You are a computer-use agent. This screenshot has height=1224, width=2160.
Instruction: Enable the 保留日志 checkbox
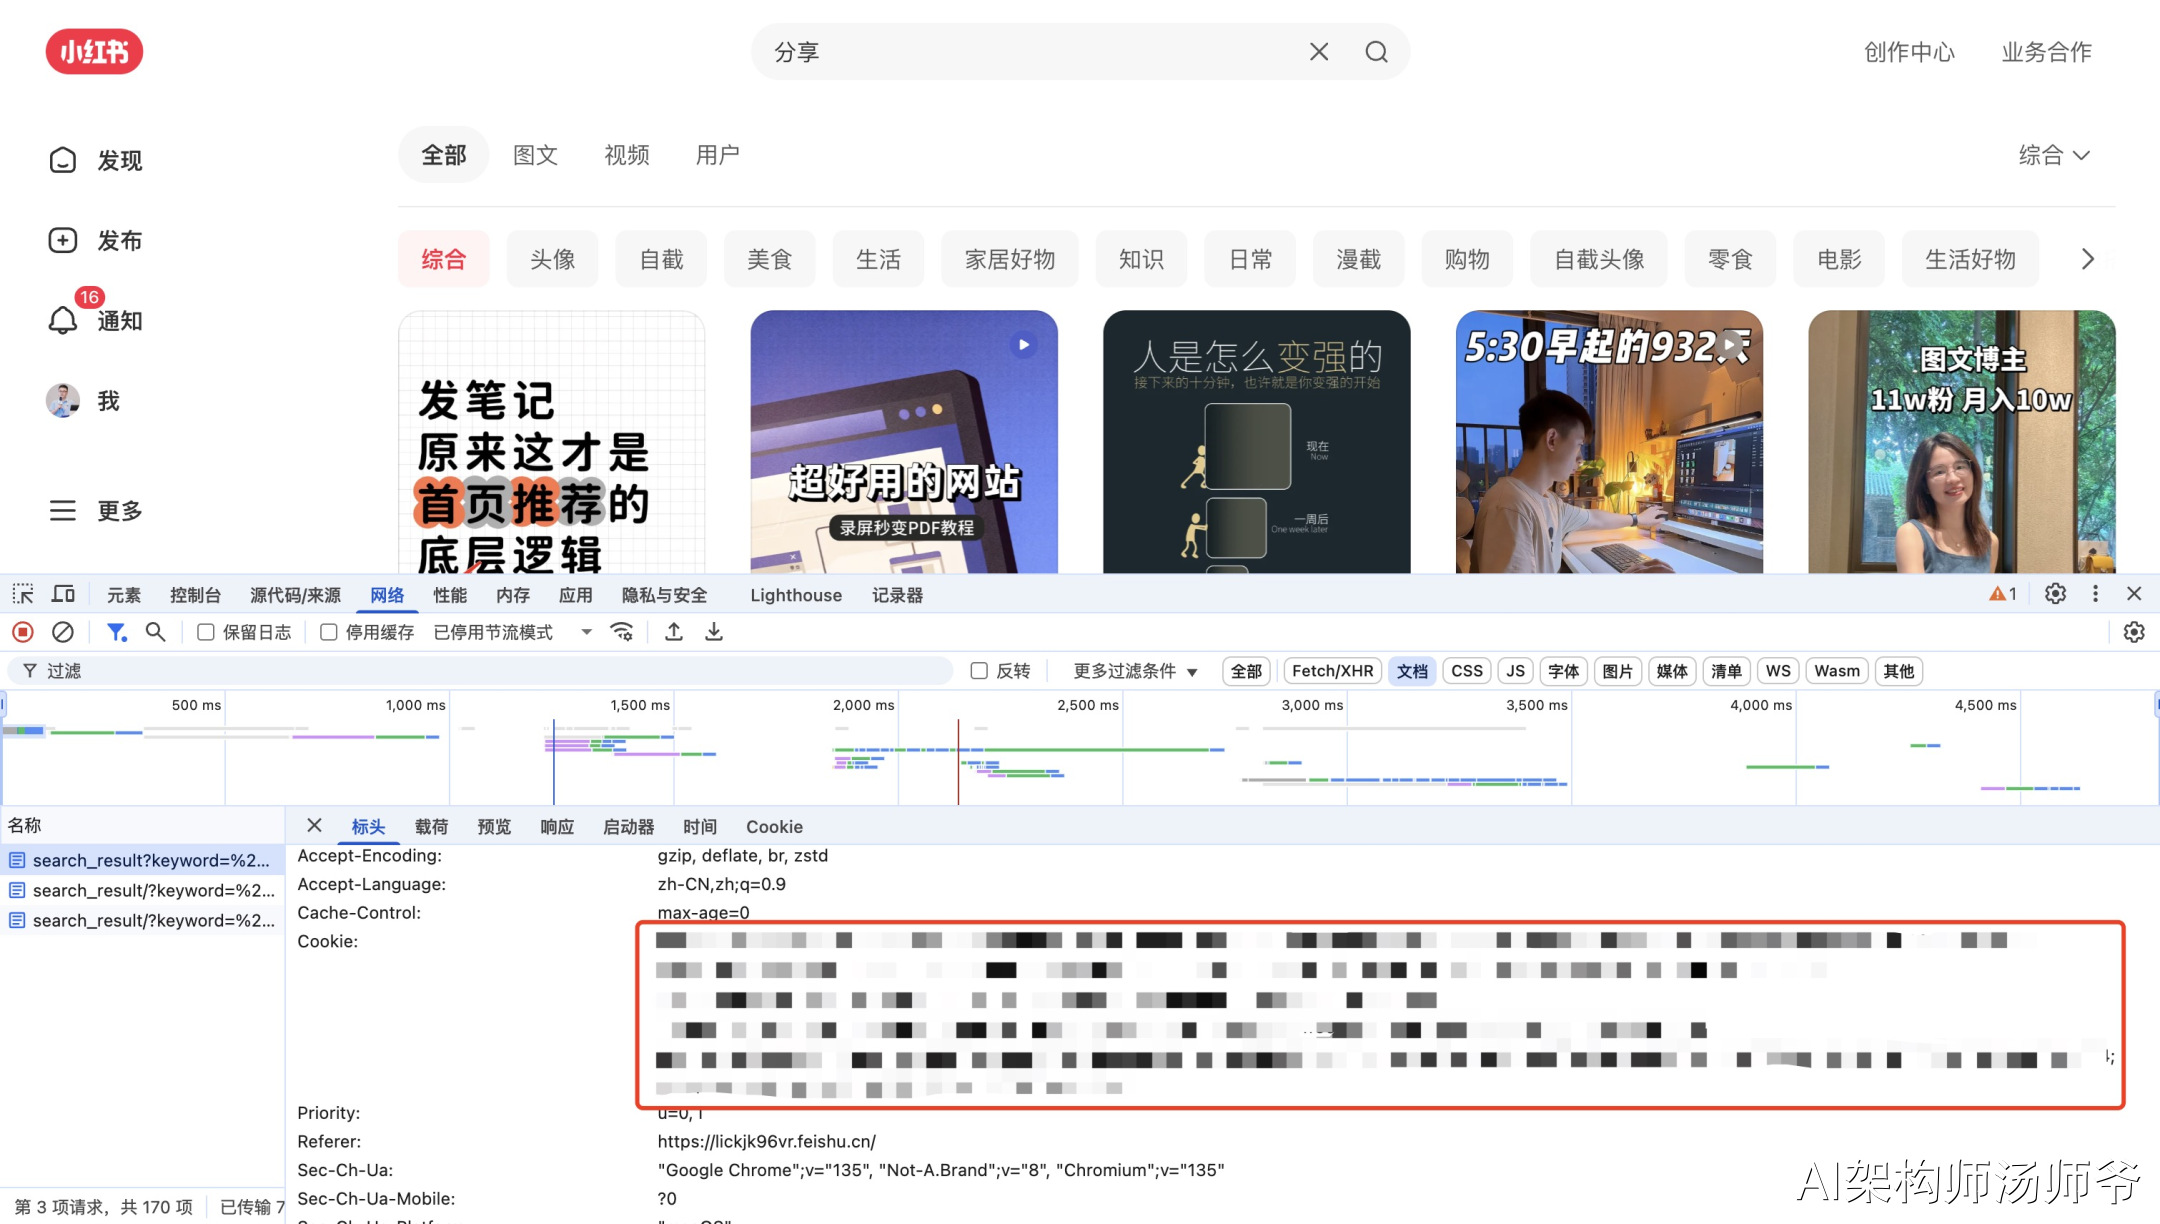[x=206, y=632]
